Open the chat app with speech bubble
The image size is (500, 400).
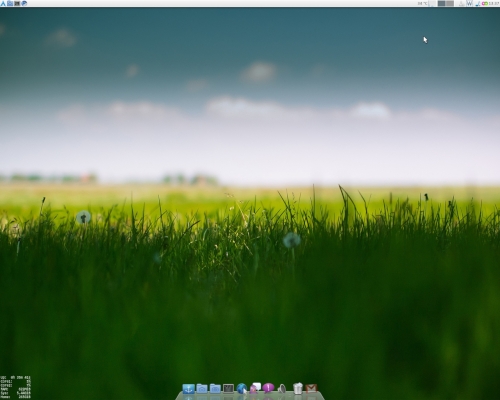255,388
